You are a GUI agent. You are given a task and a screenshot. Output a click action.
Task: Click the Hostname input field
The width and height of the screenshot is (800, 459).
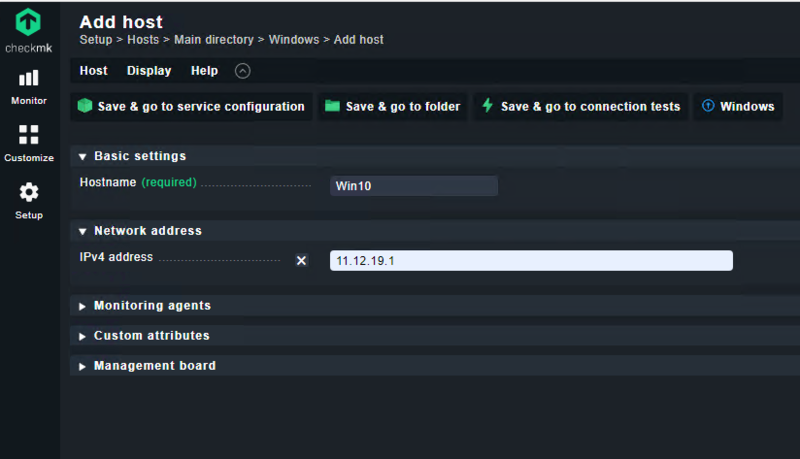pyautogui.click(x=413, y=186)
